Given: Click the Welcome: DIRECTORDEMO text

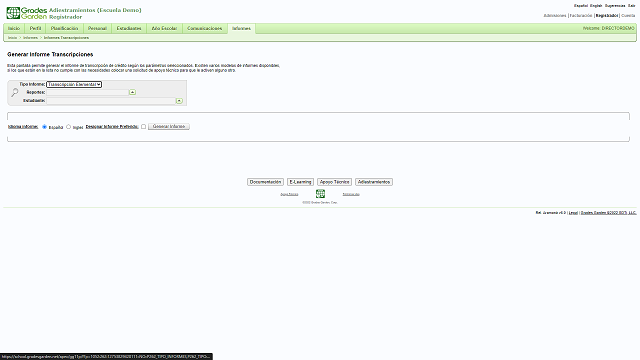Looking at the screenshot, I should coord(609,28).
